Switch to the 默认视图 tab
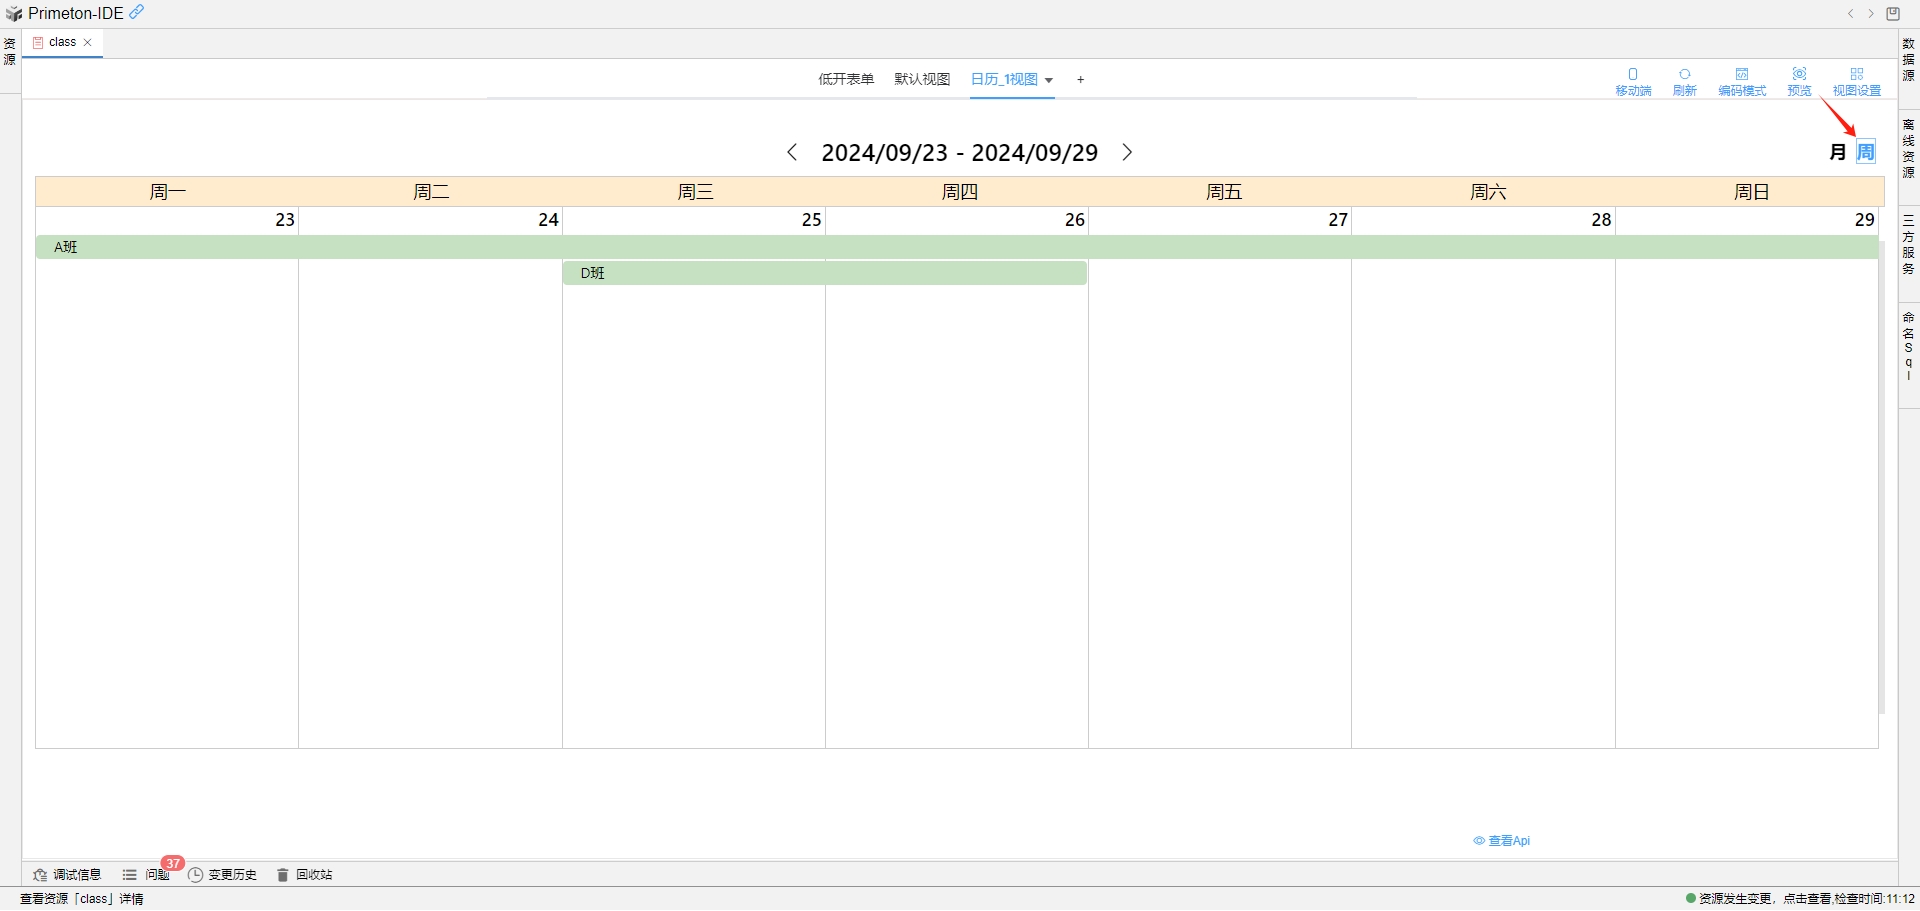Image resolution: width=1920 pixels, height=911 pixels. coord(921,79)
